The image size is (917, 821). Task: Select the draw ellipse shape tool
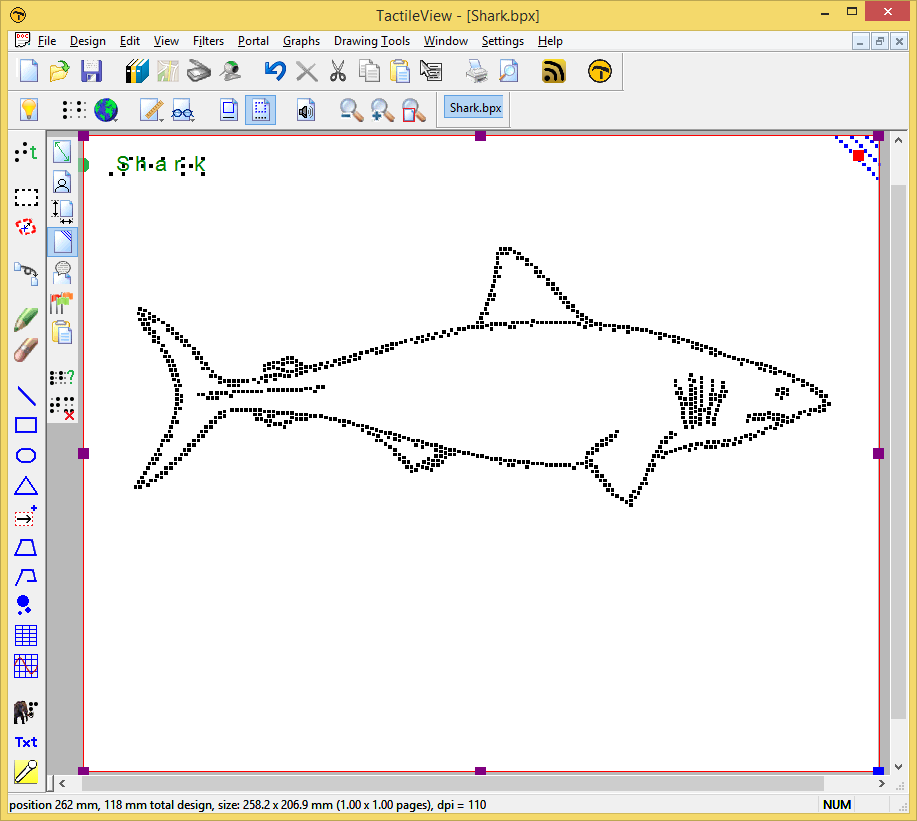coord(25,456)
